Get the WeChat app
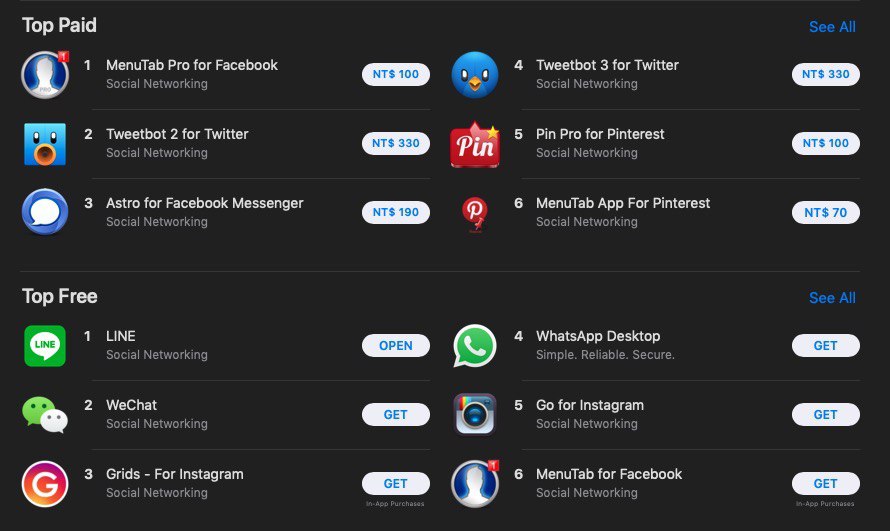 click(x=396, y=414)
